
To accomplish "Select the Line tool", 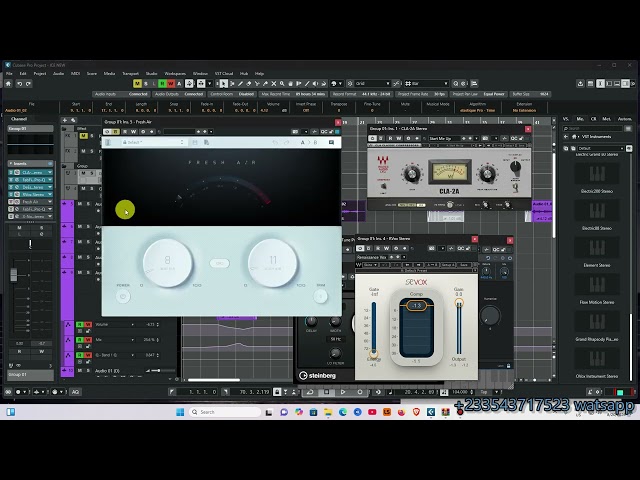I will tap(307, 84).
